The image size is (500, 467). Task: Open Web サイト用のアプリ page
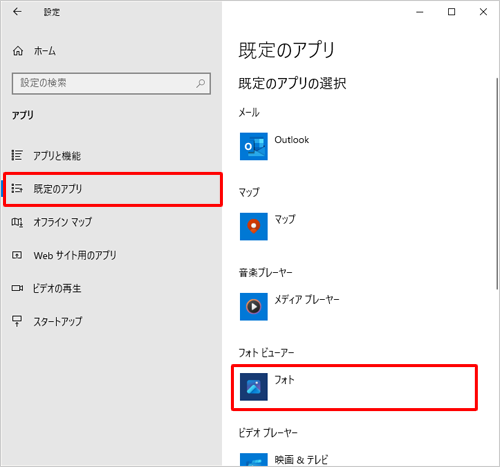[75, 255]
